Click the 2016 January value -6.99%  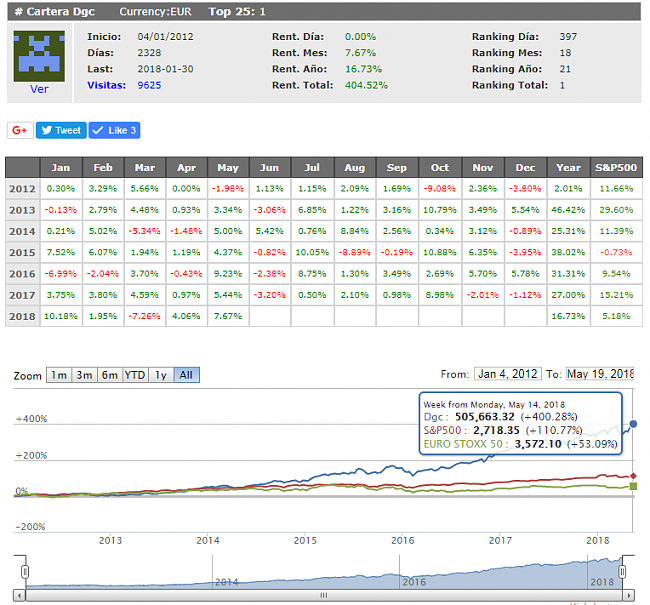(61, 274)
